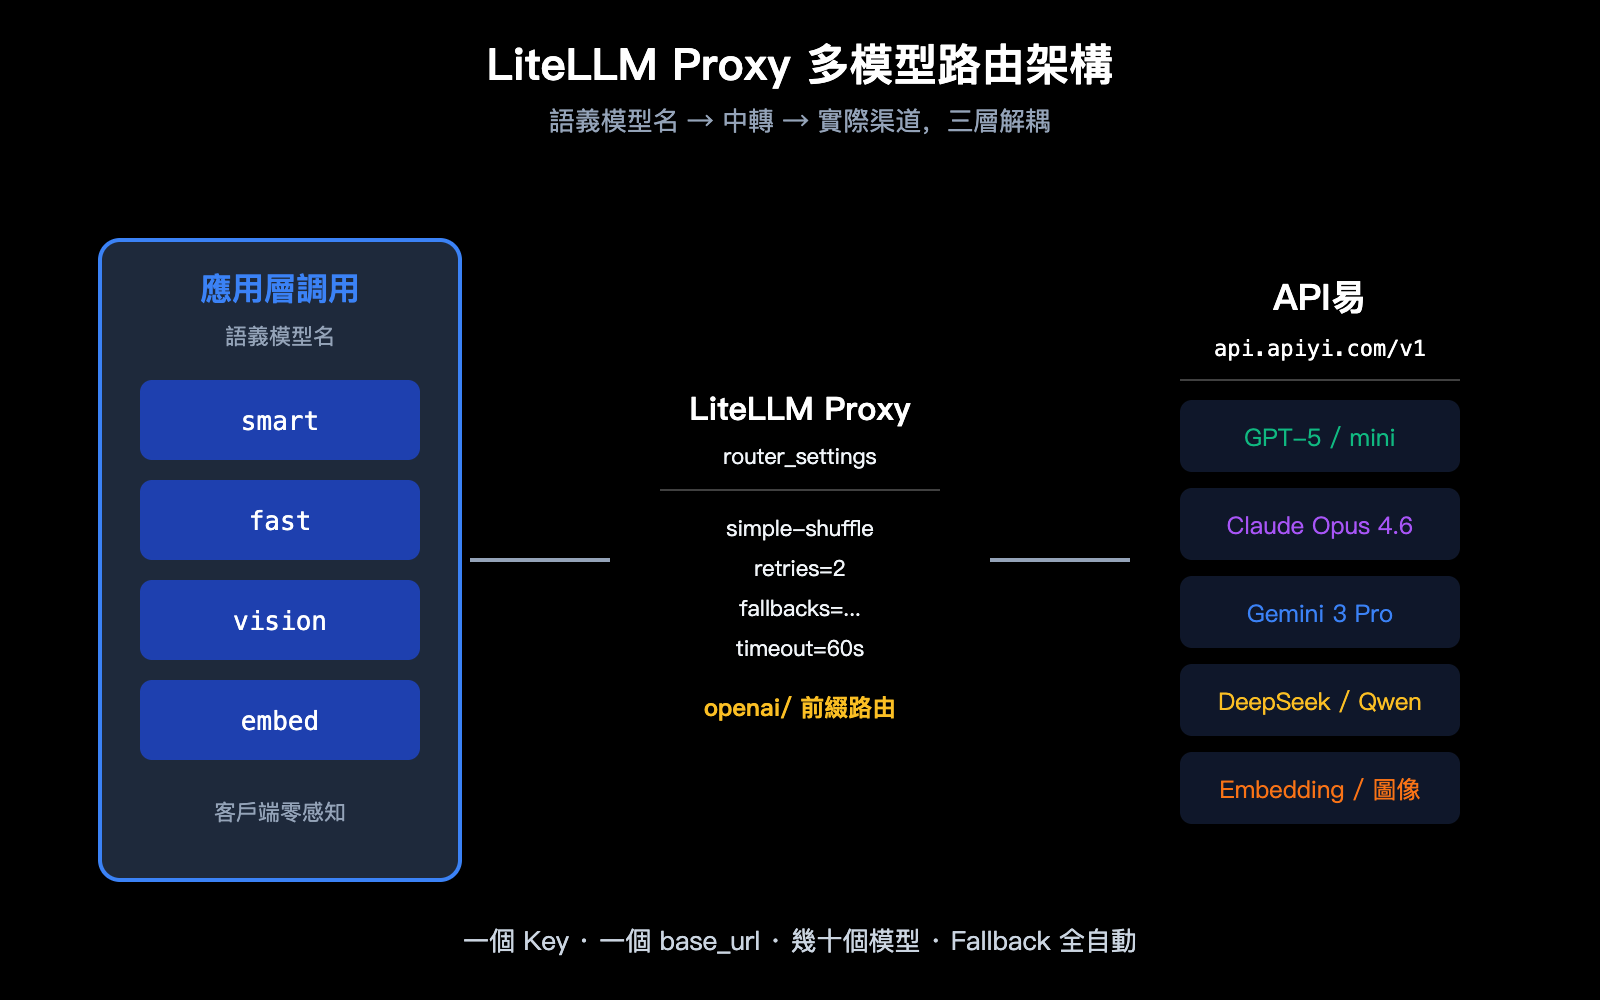Open the GPT-5 / mini channel card
Screen dimensions: 1600x1000
pyautogui.click(x=1319, y=436)
